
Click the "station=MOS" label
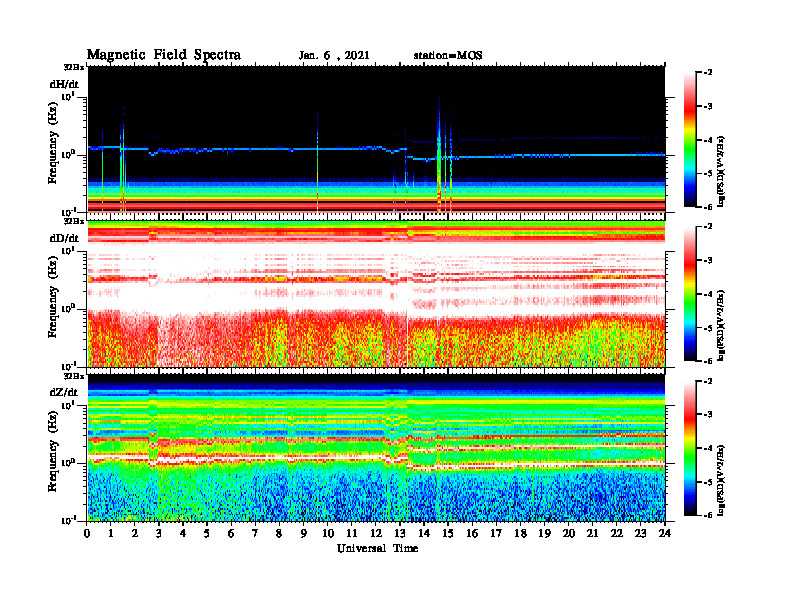[x=448, y=56]
